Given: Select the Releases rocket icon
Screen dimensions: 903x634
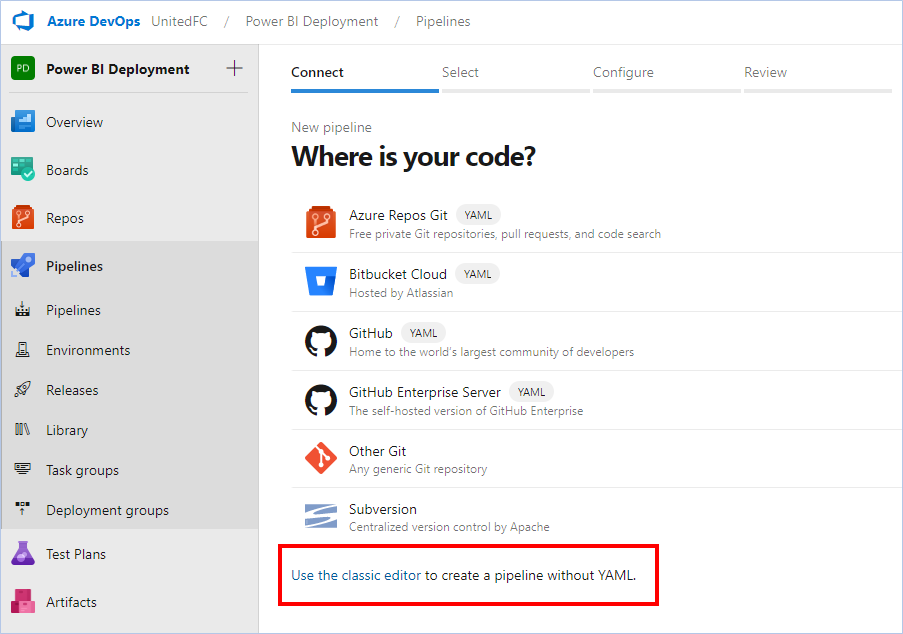Looking at the screenshot, I should coord(22,390).
